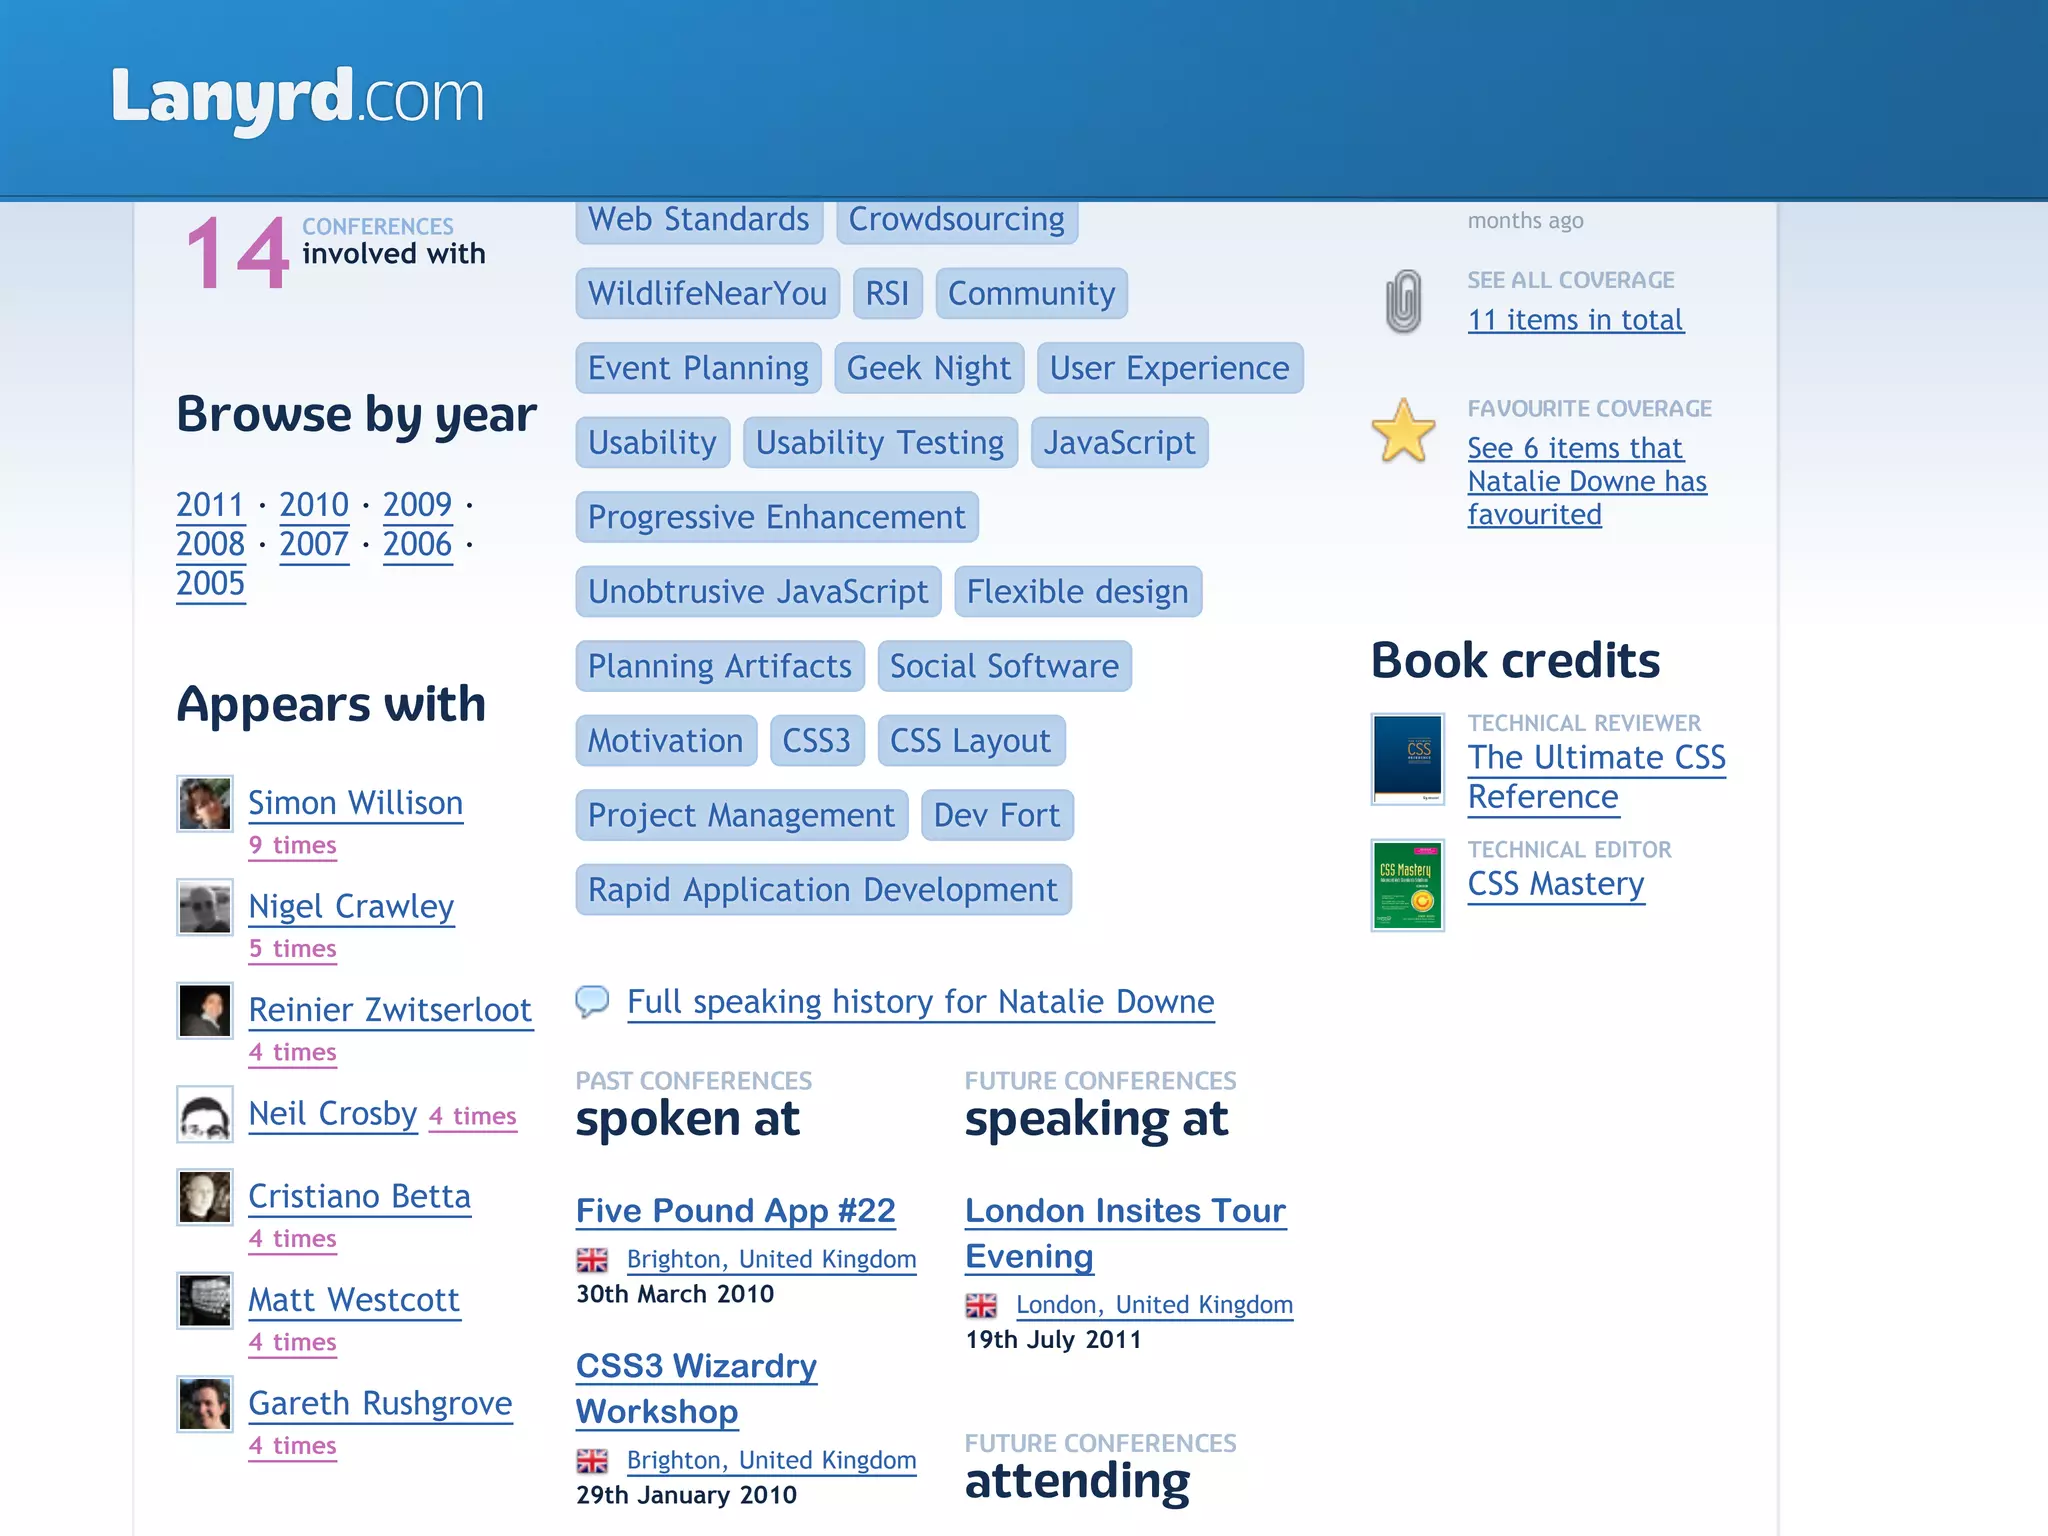The height and width of the screenshot is (1536, 2048).
Task: Select the JavaScript topic tag
Action: pos(1120,442)
